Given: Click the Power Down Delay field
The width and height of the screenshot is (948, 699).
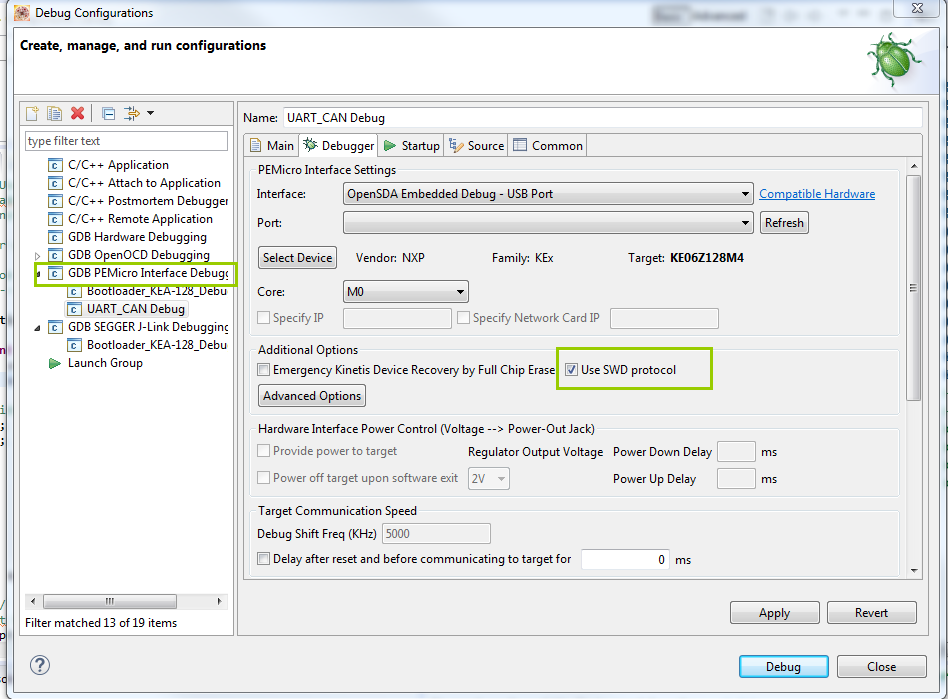Looking at the screenshot, I should pyautogui.click(x=736, y=452).
